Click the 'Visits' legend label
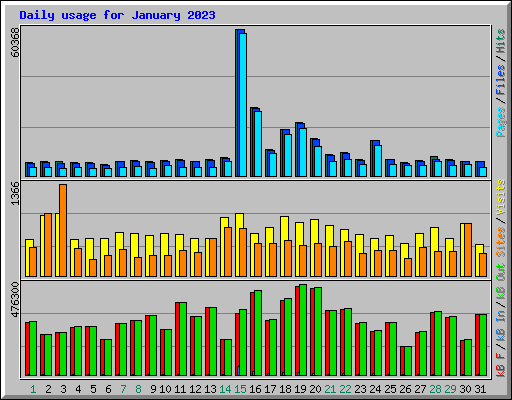 coord(501,197)
